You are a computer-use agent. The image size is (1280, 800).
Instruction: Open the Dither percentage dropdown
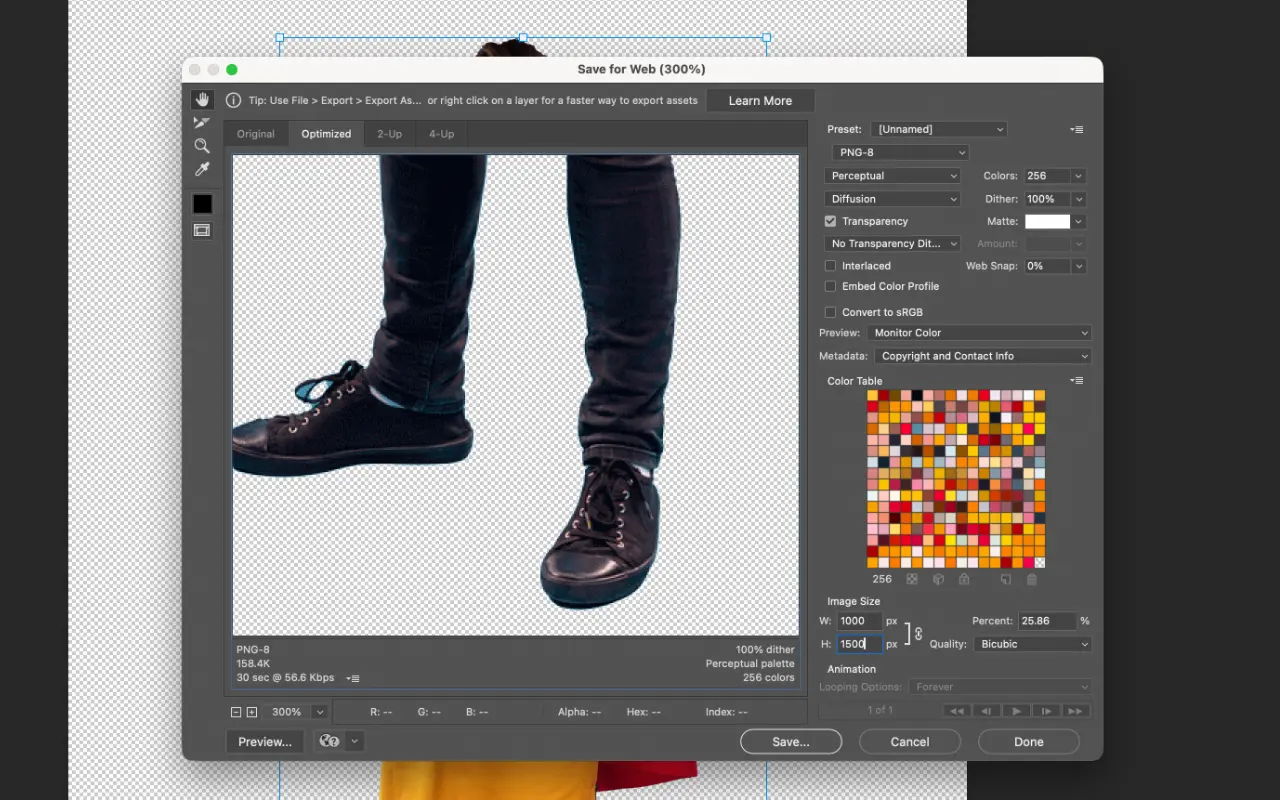coord(1054,198)
